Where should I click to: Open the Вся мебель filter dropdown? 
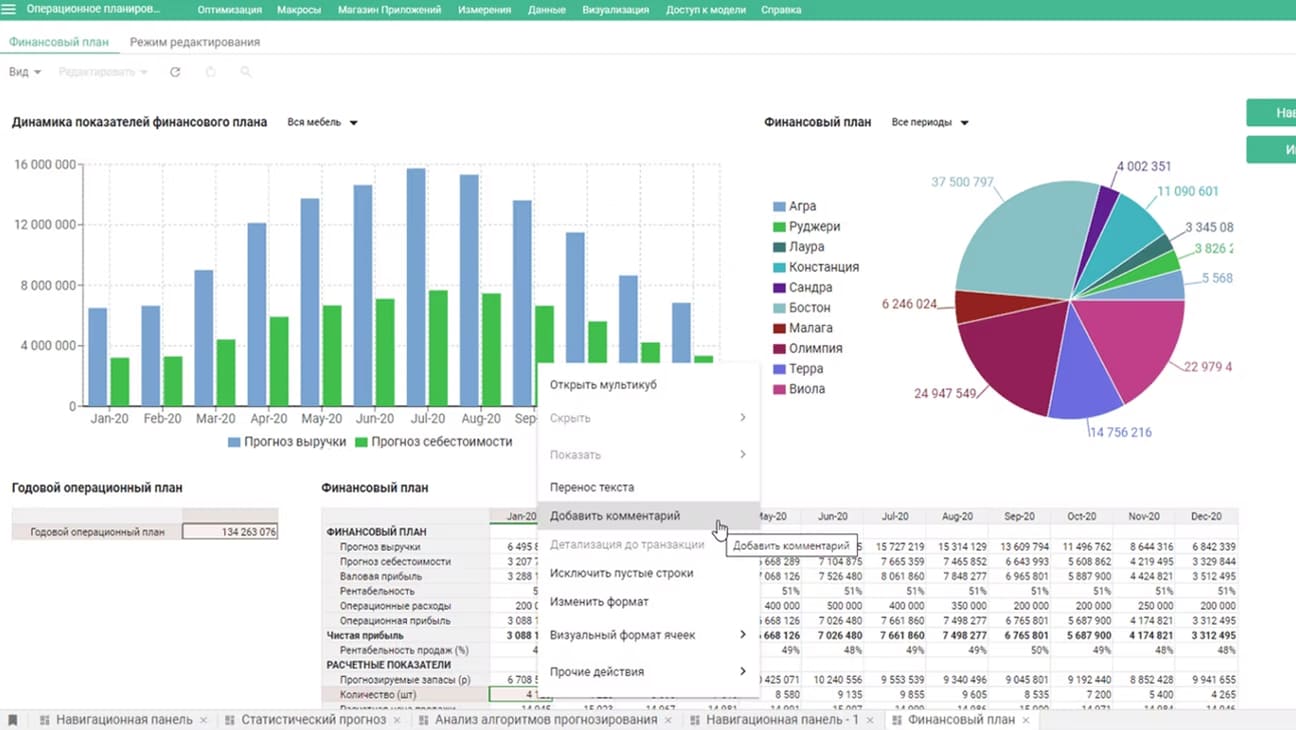coord(322,123)
